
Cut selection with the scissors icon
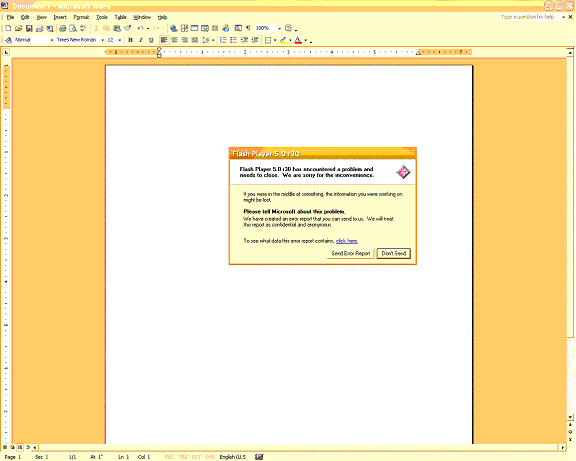click(x=96, y=28)
